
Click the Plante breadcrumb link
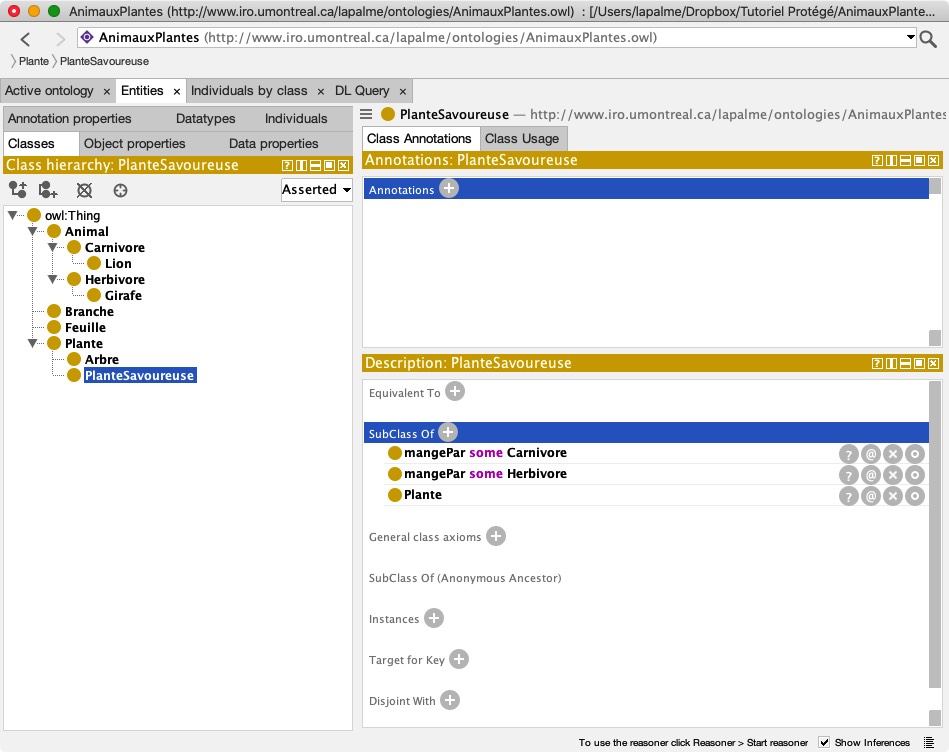click(34, 62)
